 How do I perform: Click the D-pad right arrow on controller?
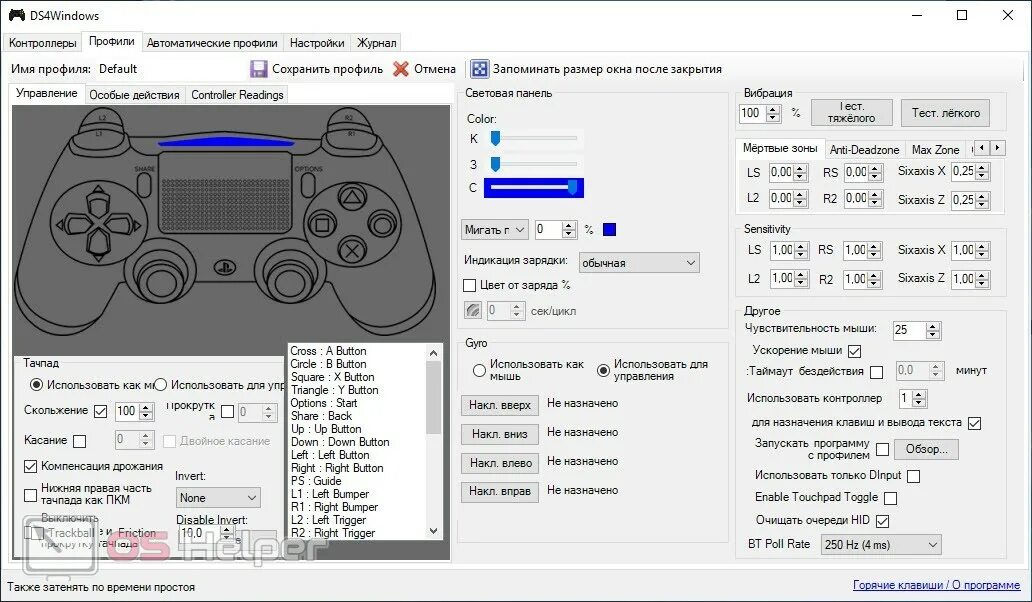tap(124, 225)
